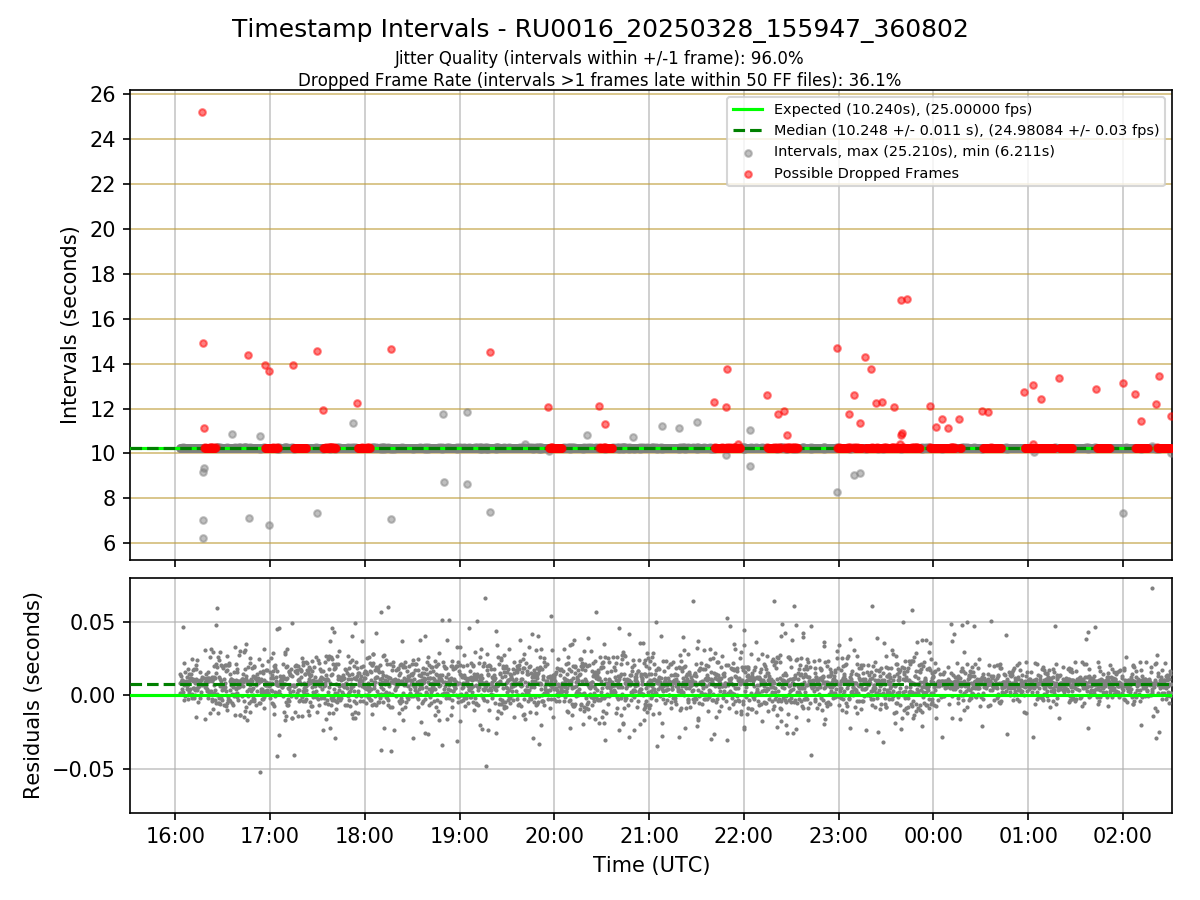Click the "Expected (10.240s), (25.00000 fps)" legend label

pyautogui.click(x=903, y=109)
